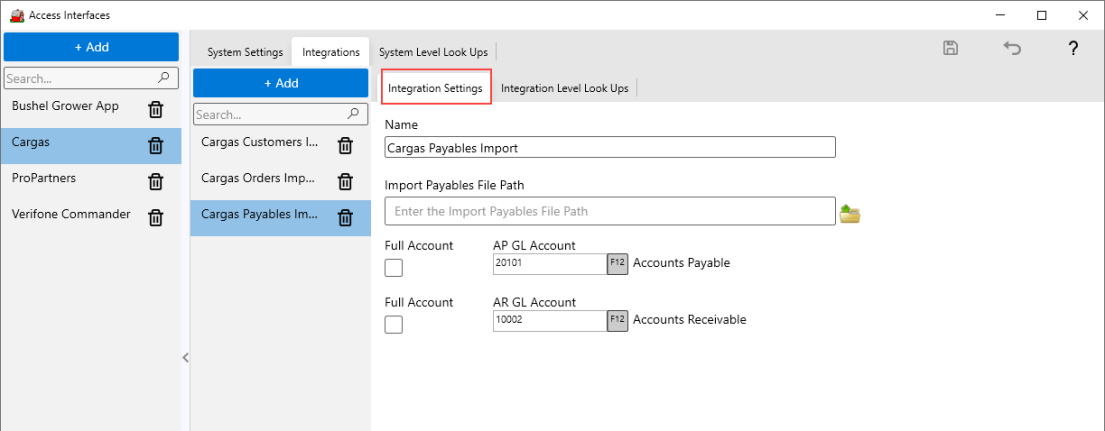Switch to System Settings tab
Image resolution: width=1105 pixels, height=431 pixels.
(244, 52)
